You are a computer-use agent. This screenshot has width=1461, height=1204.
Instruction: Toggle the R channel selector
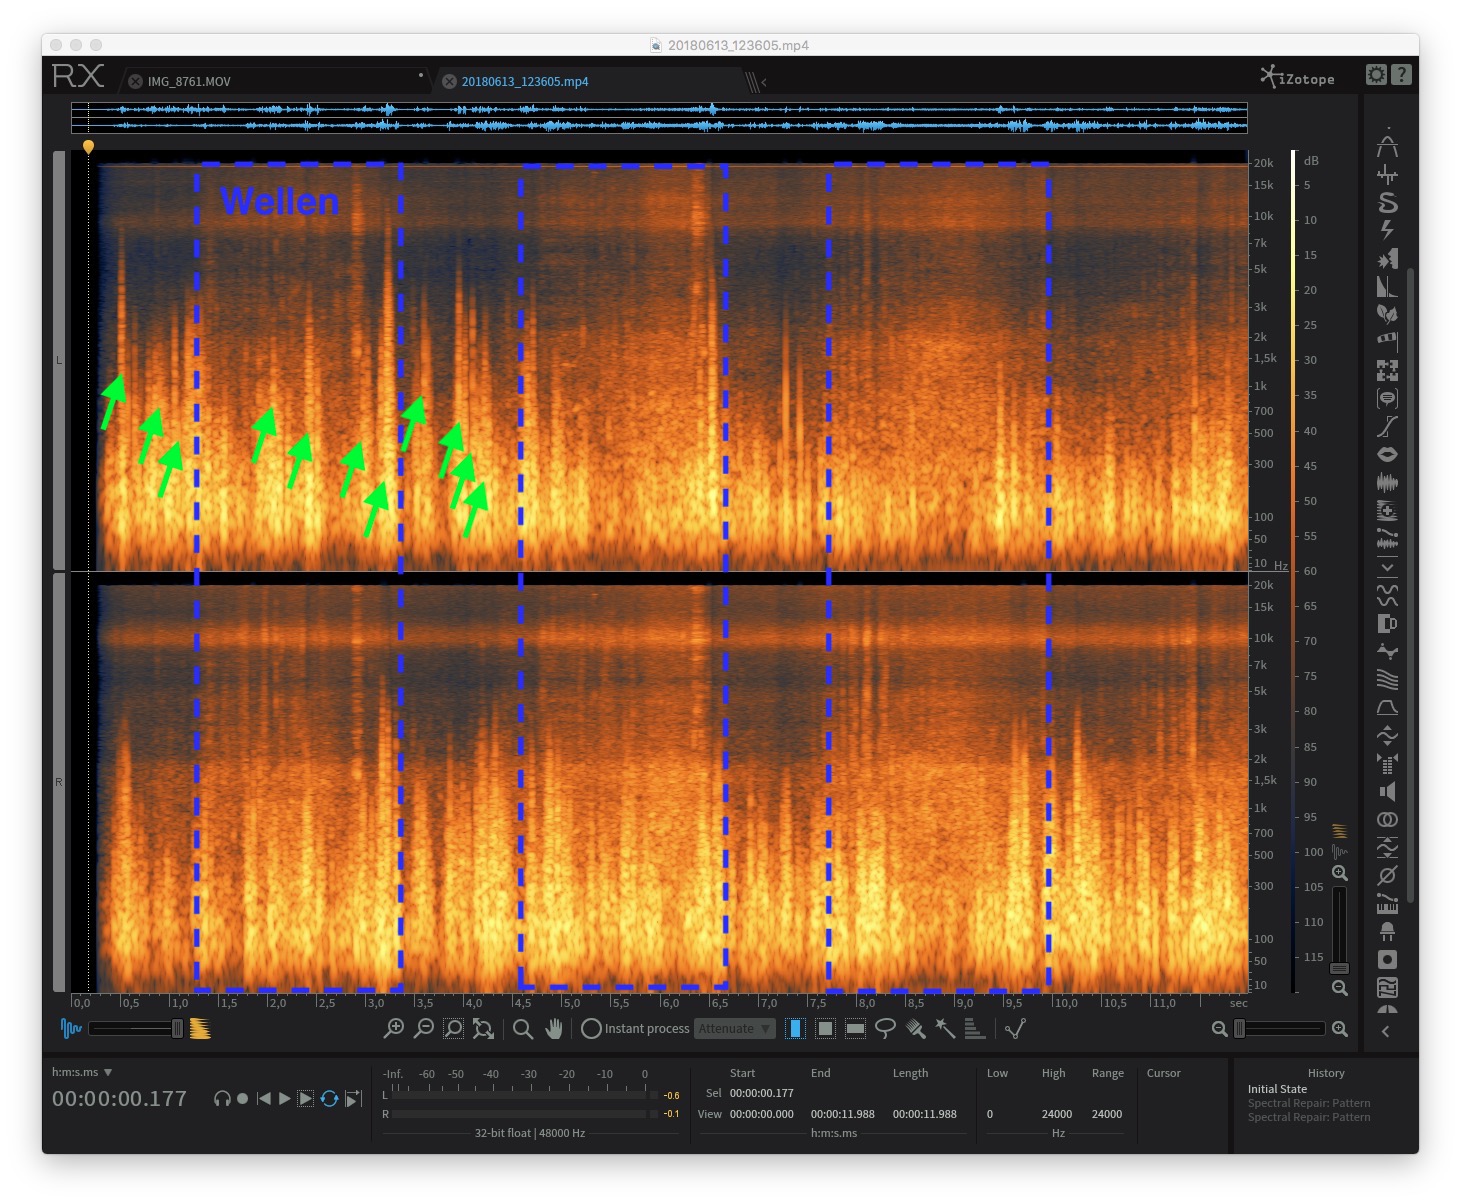(59, 782)
